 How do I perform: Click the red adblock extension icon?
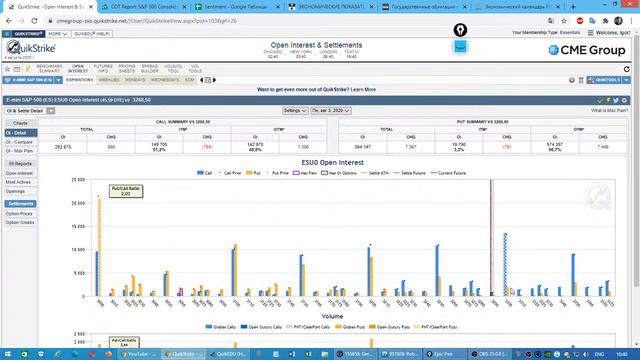click(x=580, y=21)
